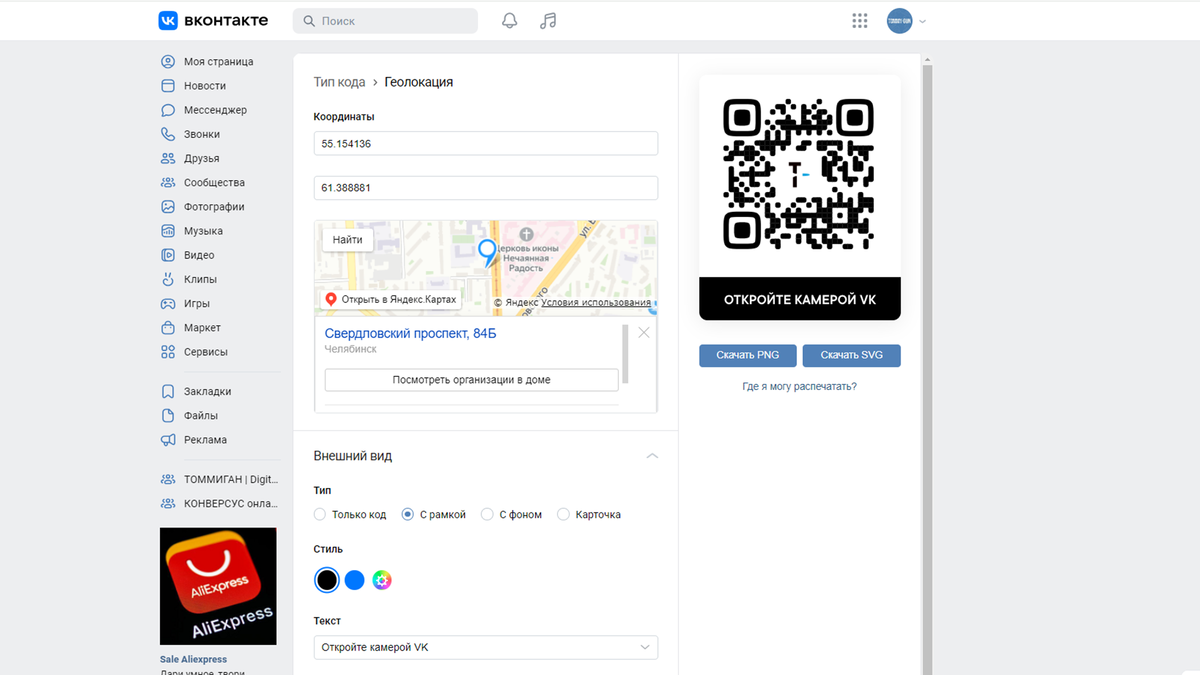The image size is (1200, 675).
Task: Open the notifications bell
Action: pyautogui.click(x=509, y=21)
